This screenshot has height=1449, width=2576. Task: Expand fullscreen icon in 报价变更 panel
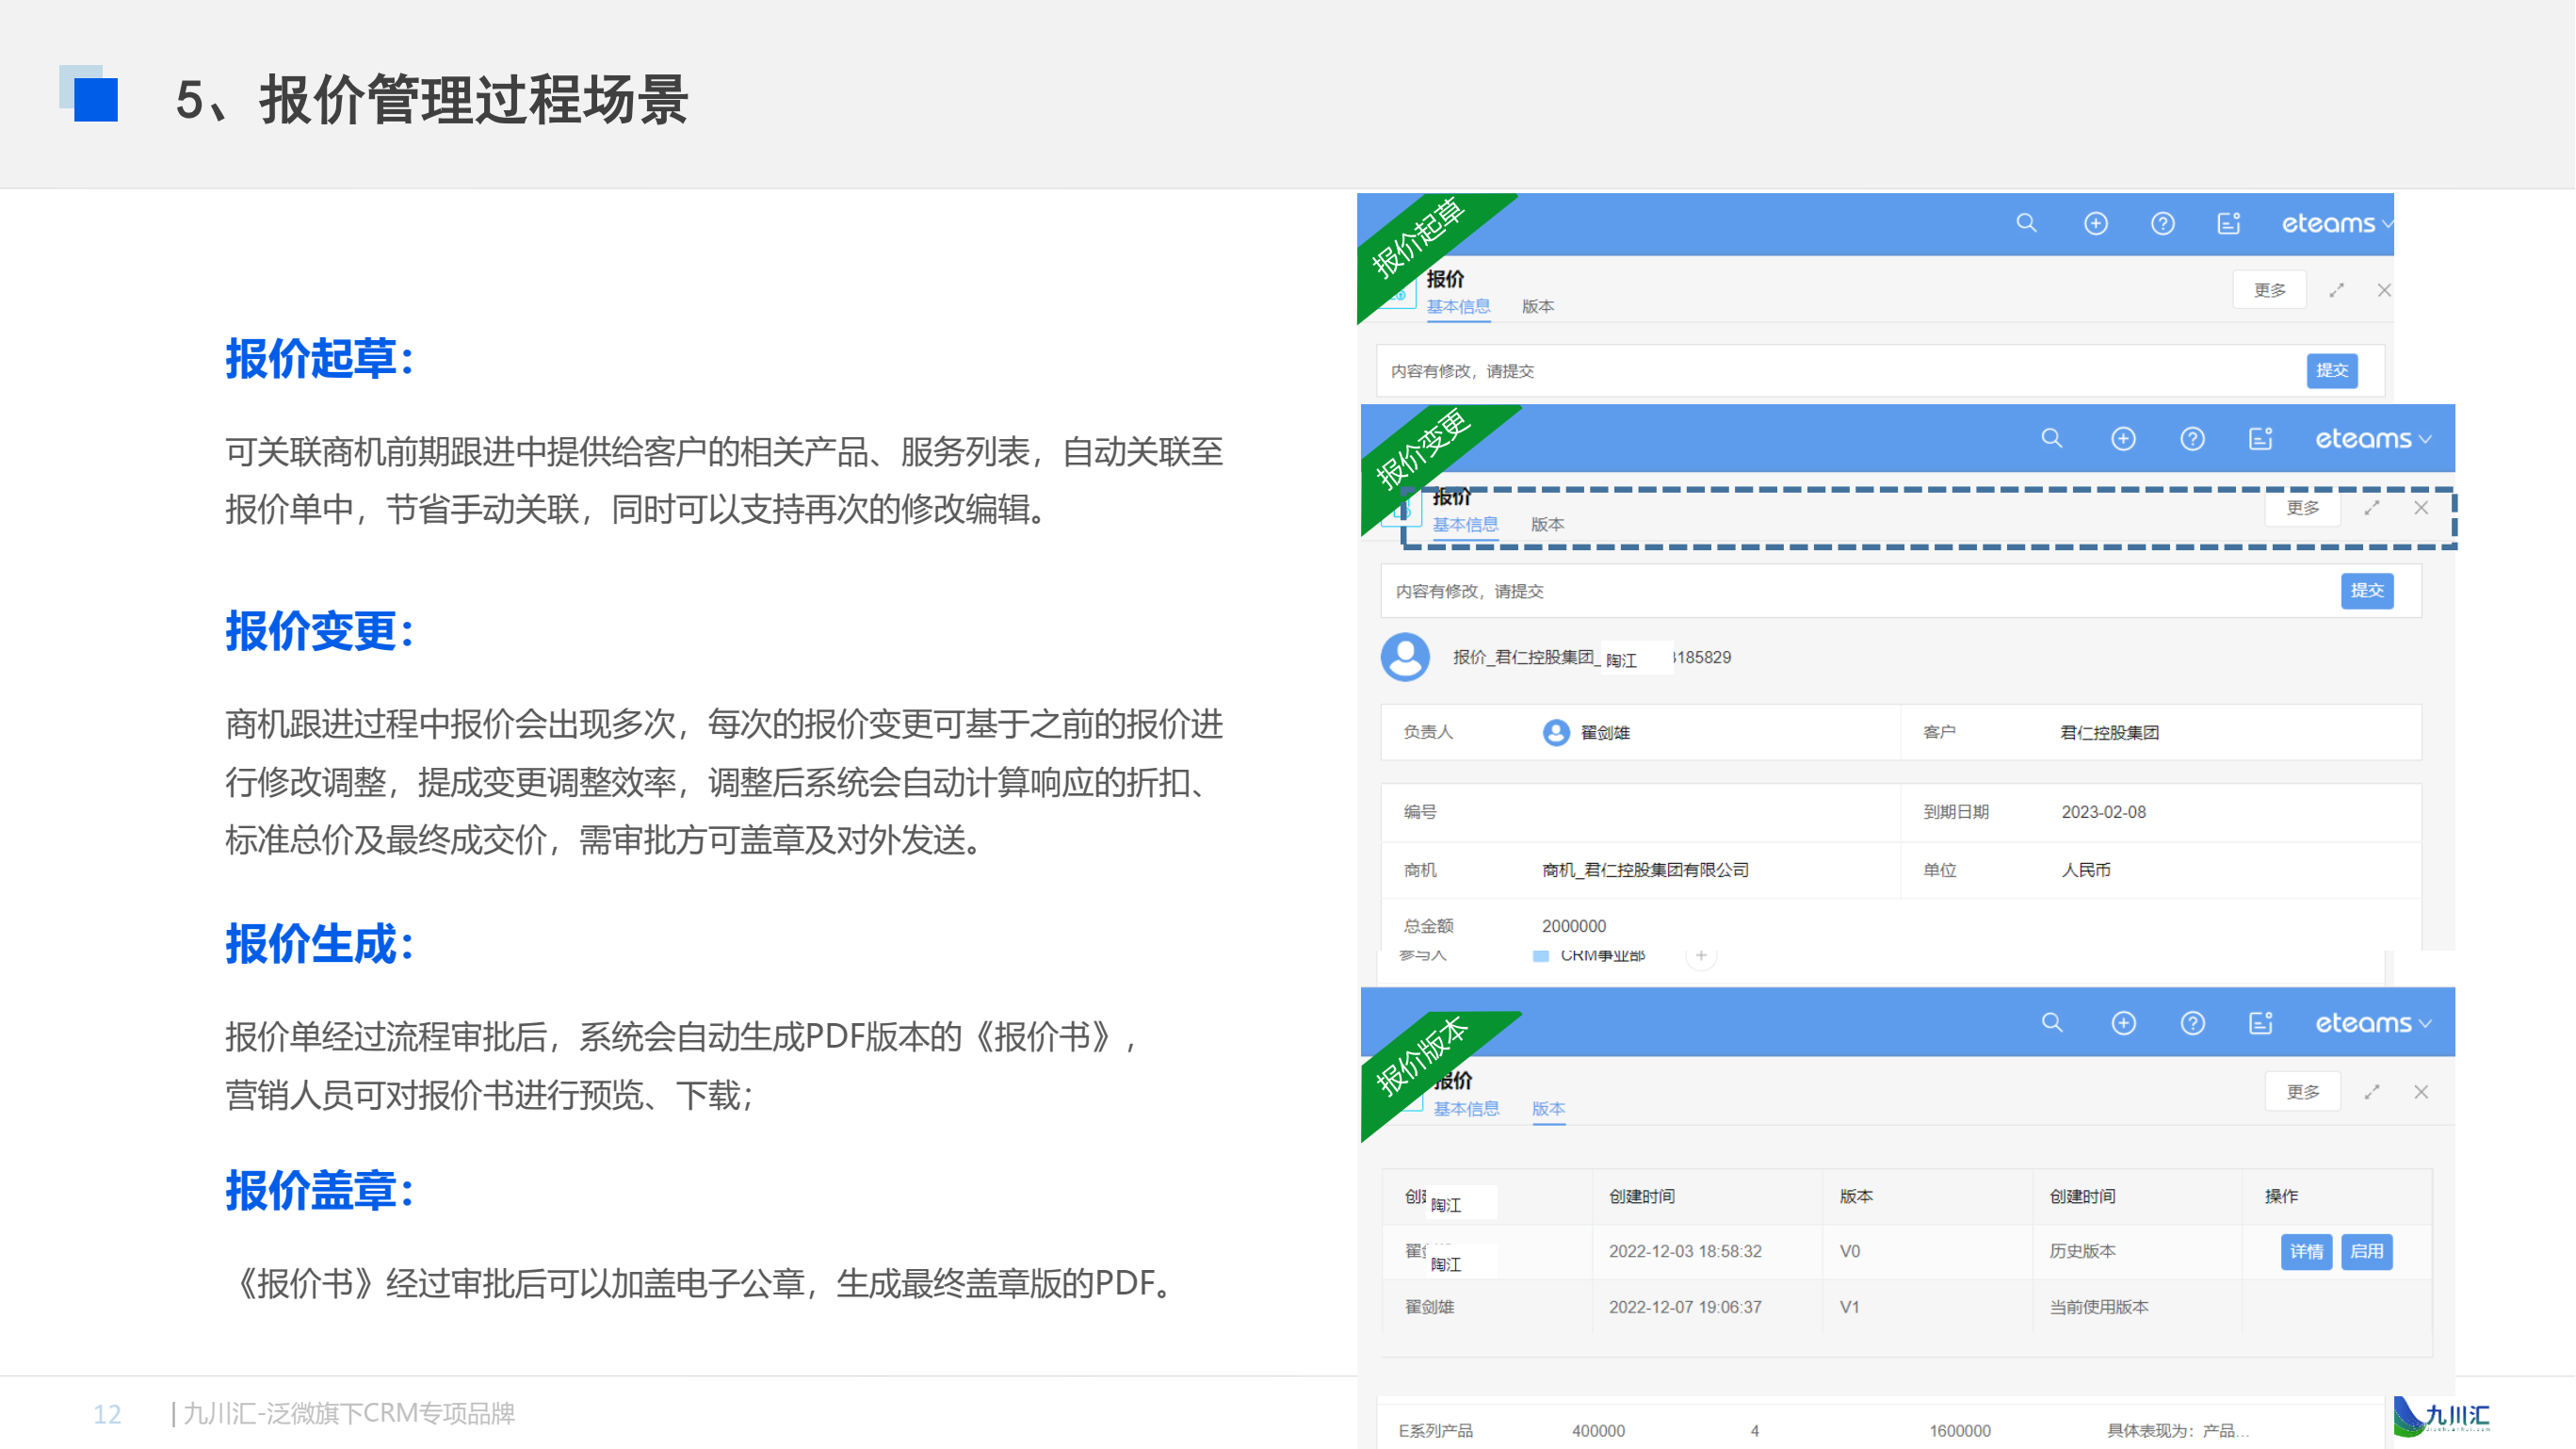pos(2371,508)
